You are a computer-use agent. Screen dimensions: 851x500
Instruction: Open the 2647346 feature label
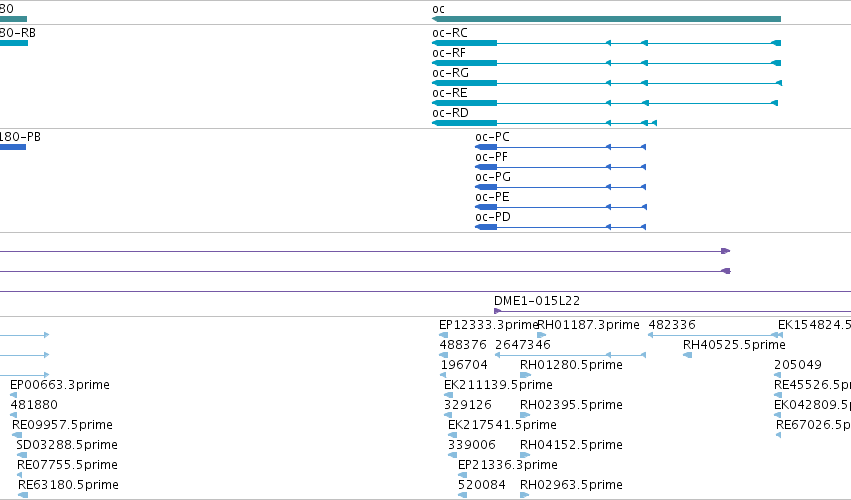click(523, 345)
